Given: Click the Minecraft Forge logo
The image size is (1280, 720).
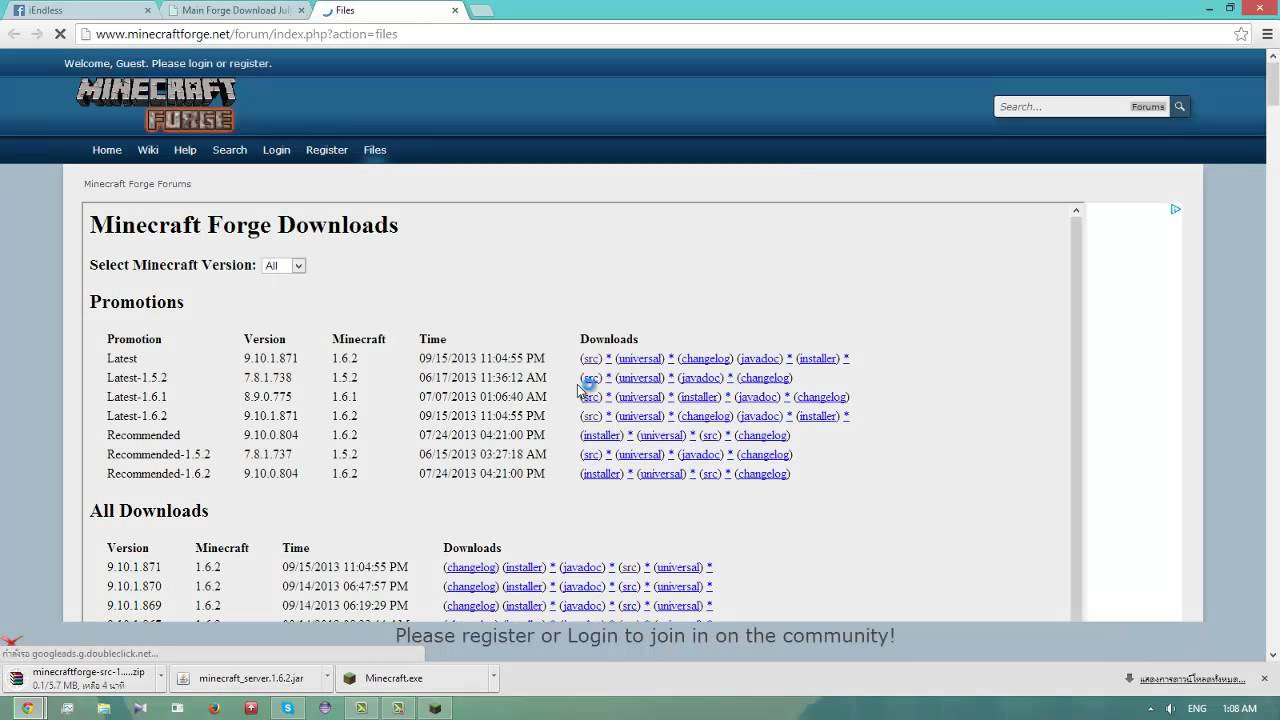Looking at the screenshot, I should 156,105.
